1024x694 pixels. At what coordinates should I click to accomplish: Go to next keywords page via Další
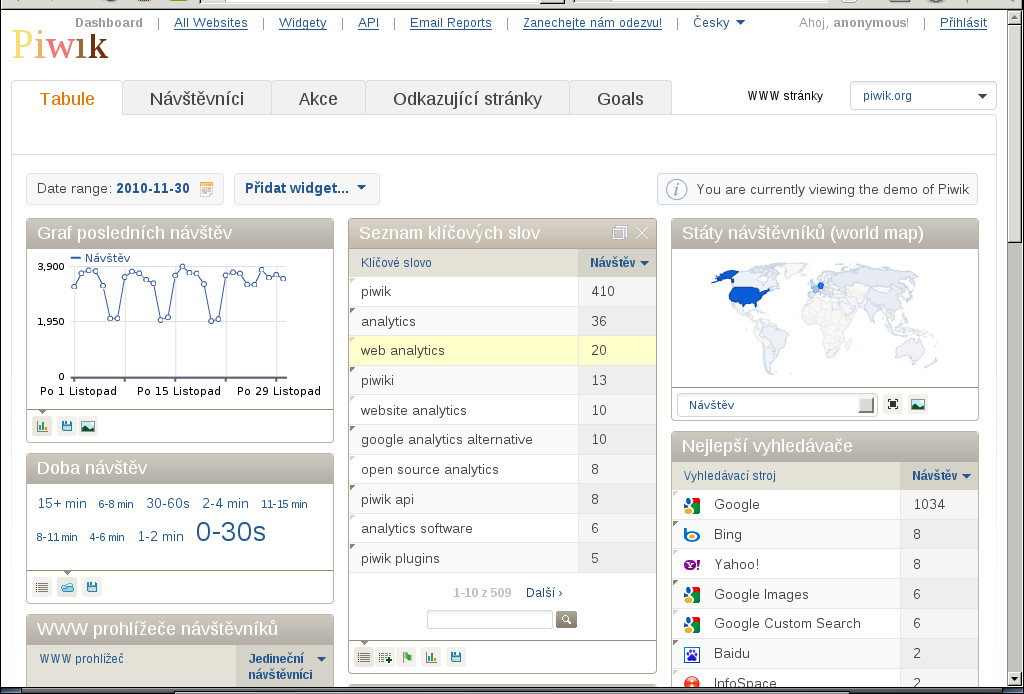tap(544, 593)
